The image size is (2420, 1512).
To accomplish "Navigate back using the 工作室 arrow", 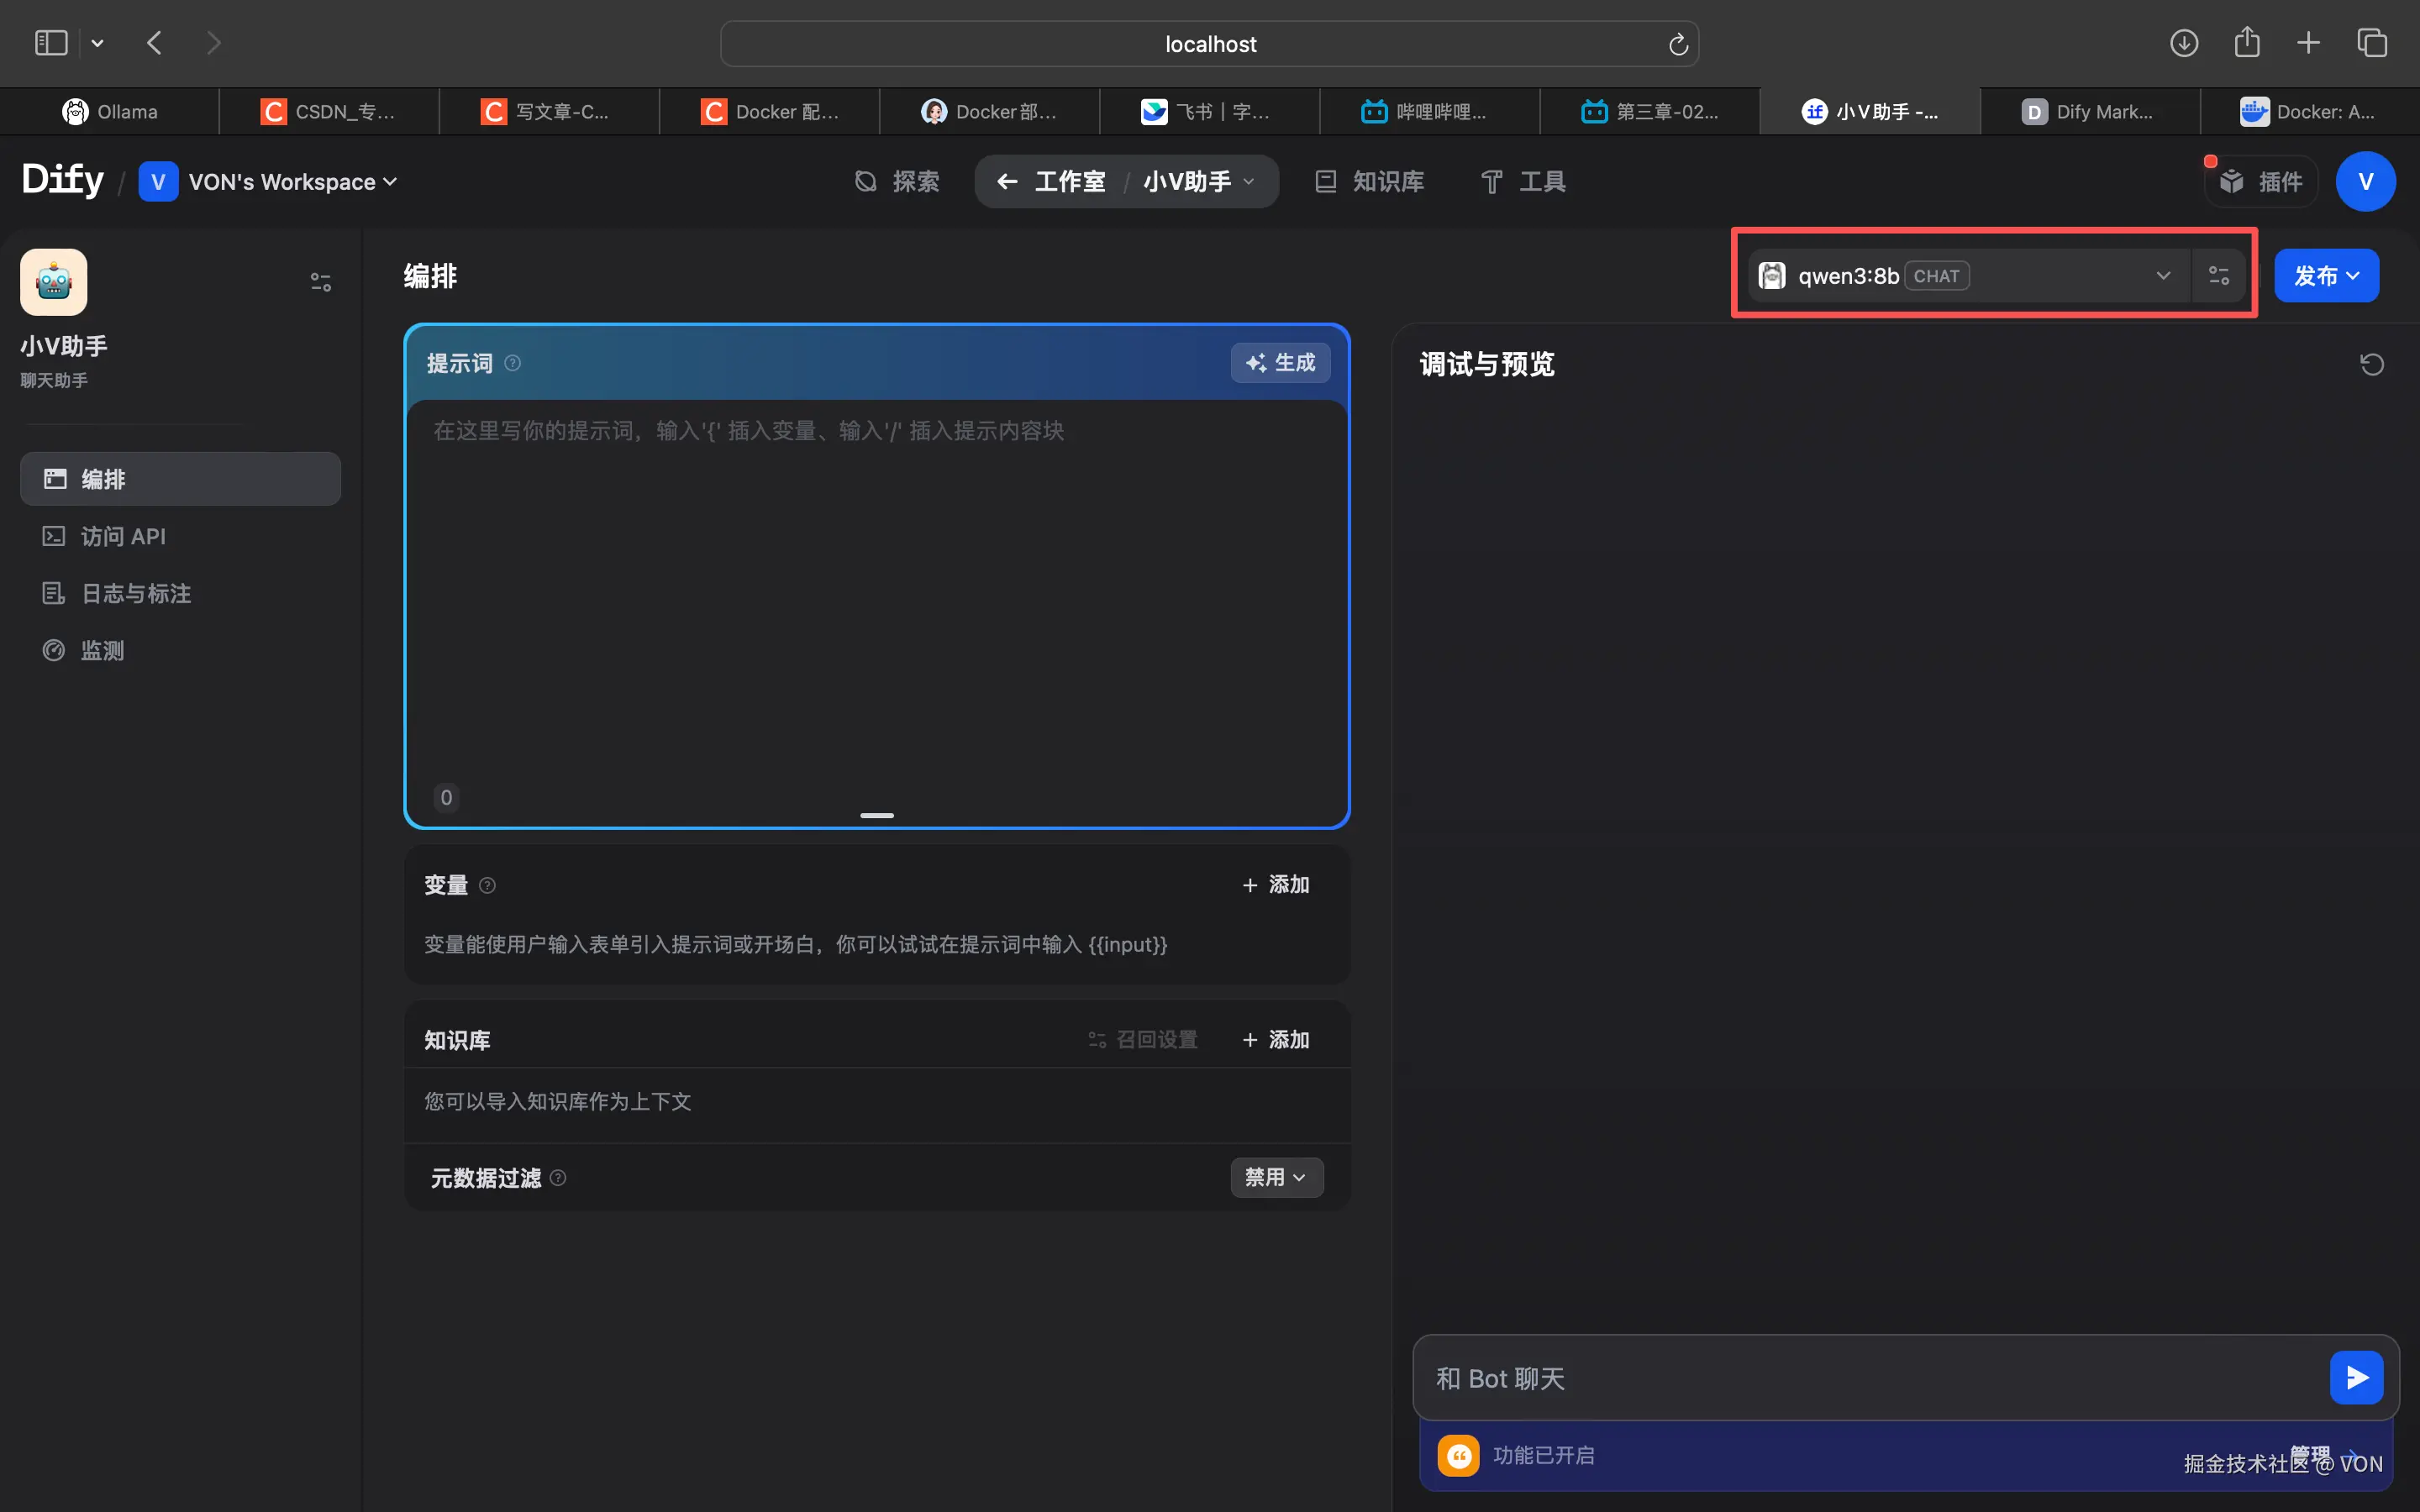I will (1007, 181).
